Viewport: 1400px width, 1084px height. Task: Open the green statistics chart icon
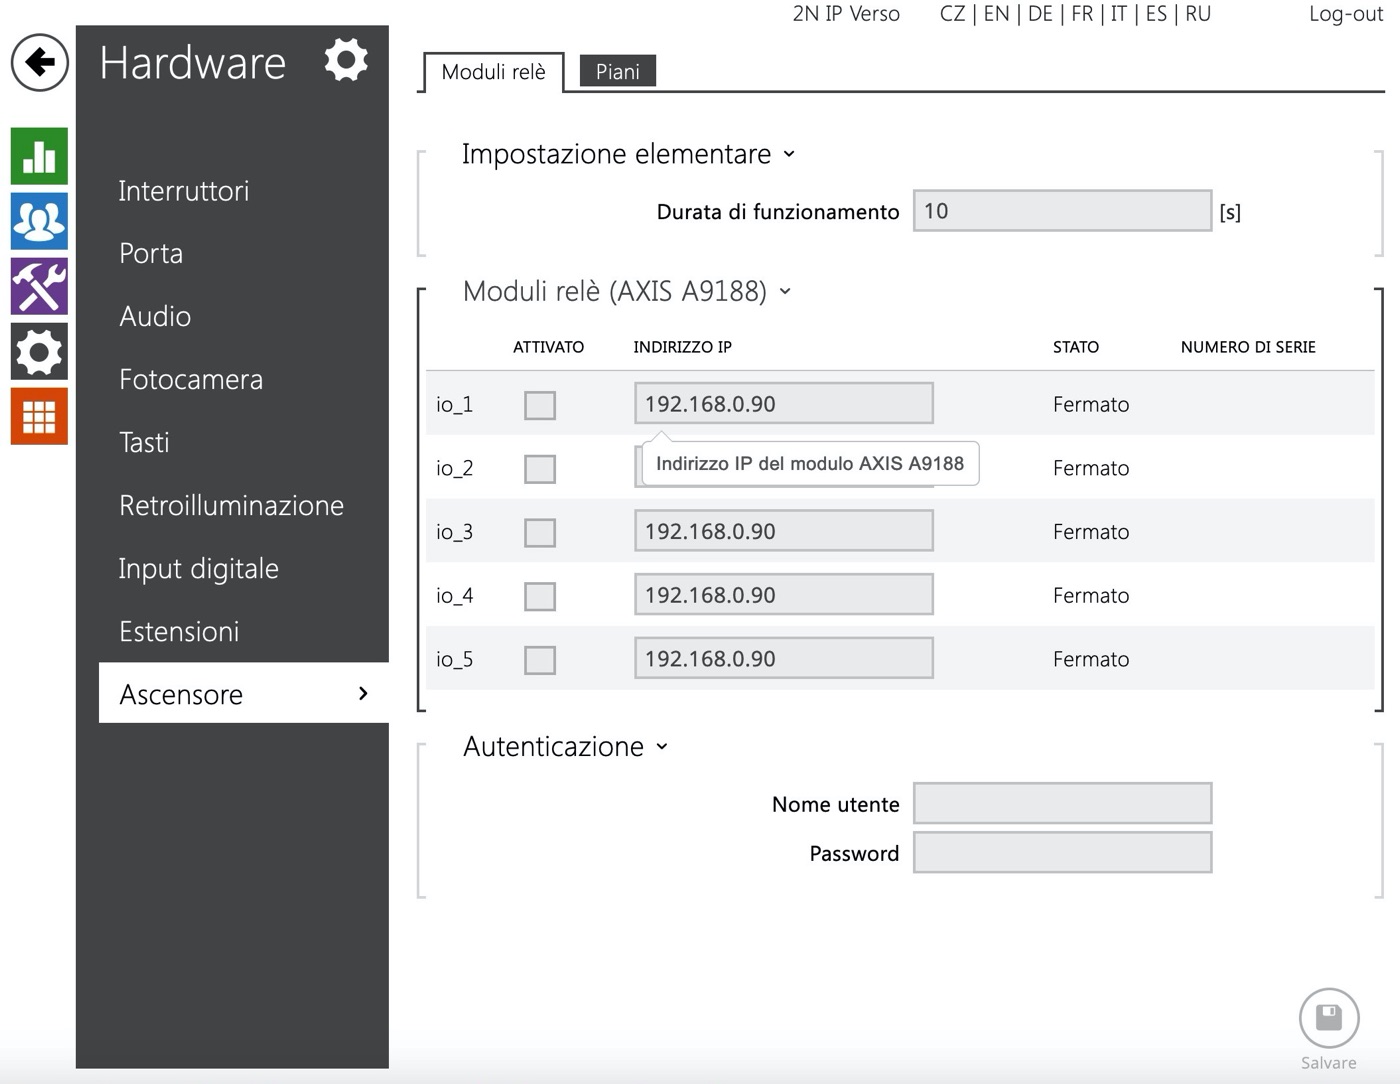pos(39,156)
